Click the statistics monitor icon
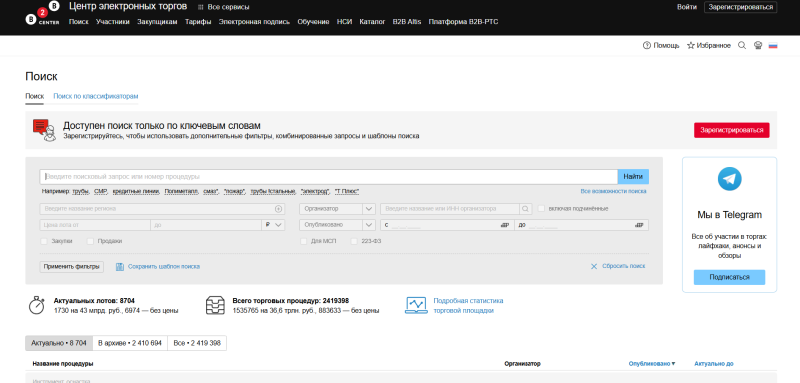This screenshot has height=383, width=800. point(416,305)
